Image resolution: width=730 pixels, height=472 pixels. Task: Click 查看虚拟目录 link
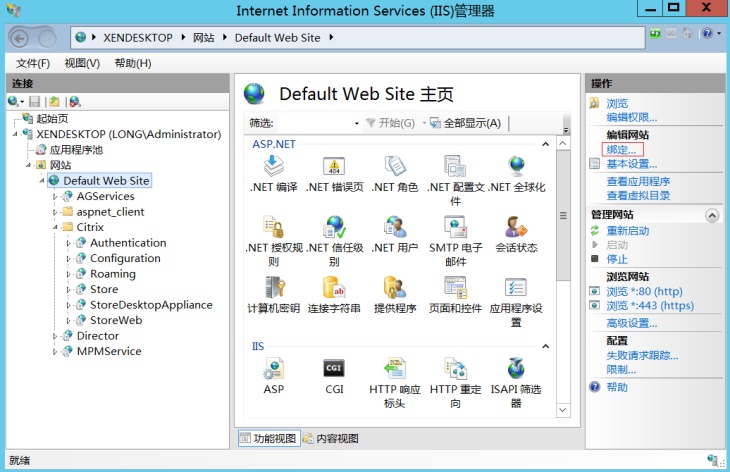coord(638,196)
